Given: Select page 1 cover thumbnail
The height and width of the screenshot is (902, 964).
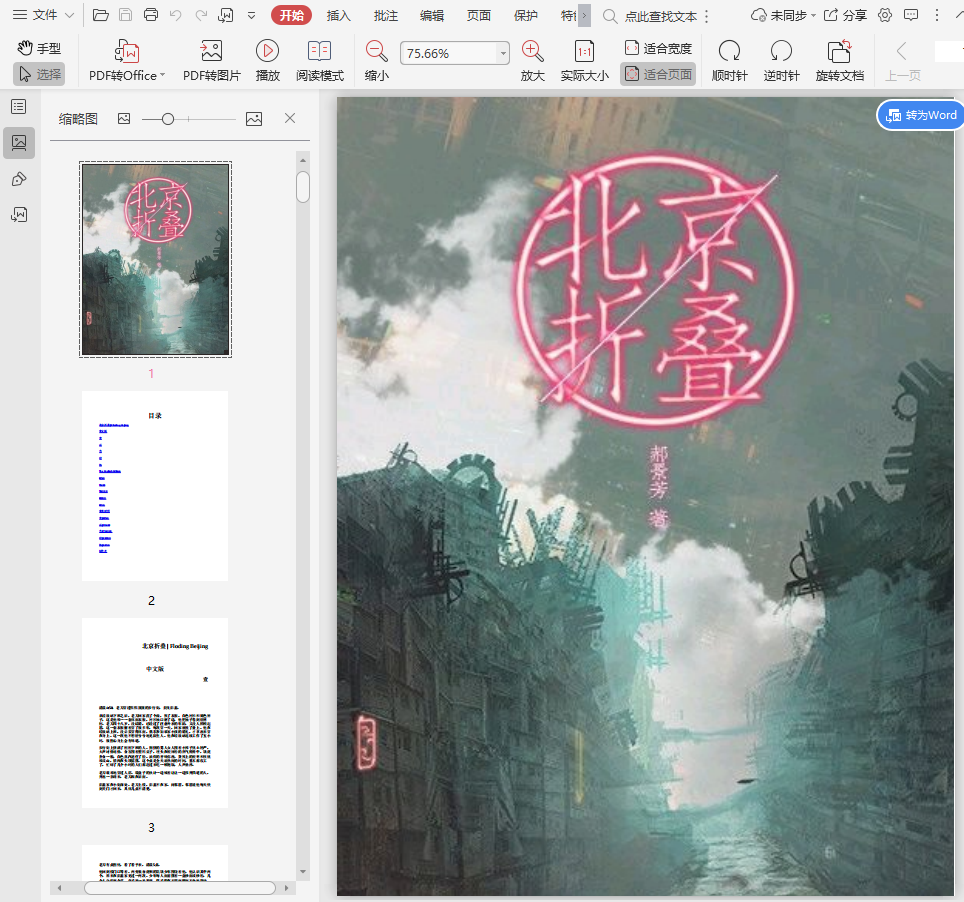Looking at the screenshot, I should (x=156, y=259).
